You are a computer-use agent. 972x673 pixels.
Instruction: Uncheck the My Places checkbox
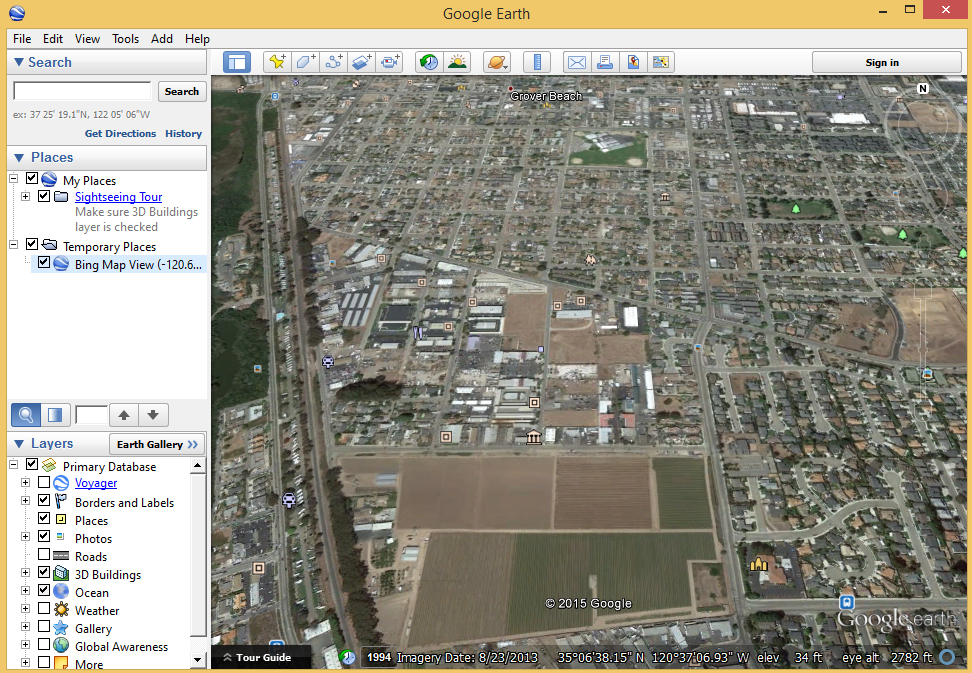click(x=32, y=178)
